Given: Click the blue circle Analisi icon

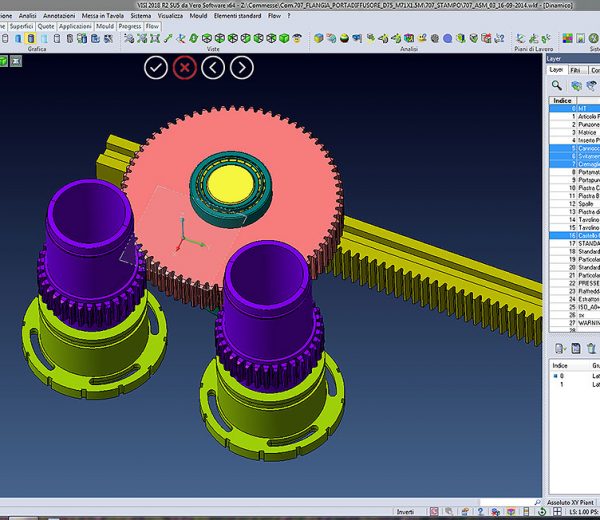Looking at the screenshot, I should tap(448, 38).
